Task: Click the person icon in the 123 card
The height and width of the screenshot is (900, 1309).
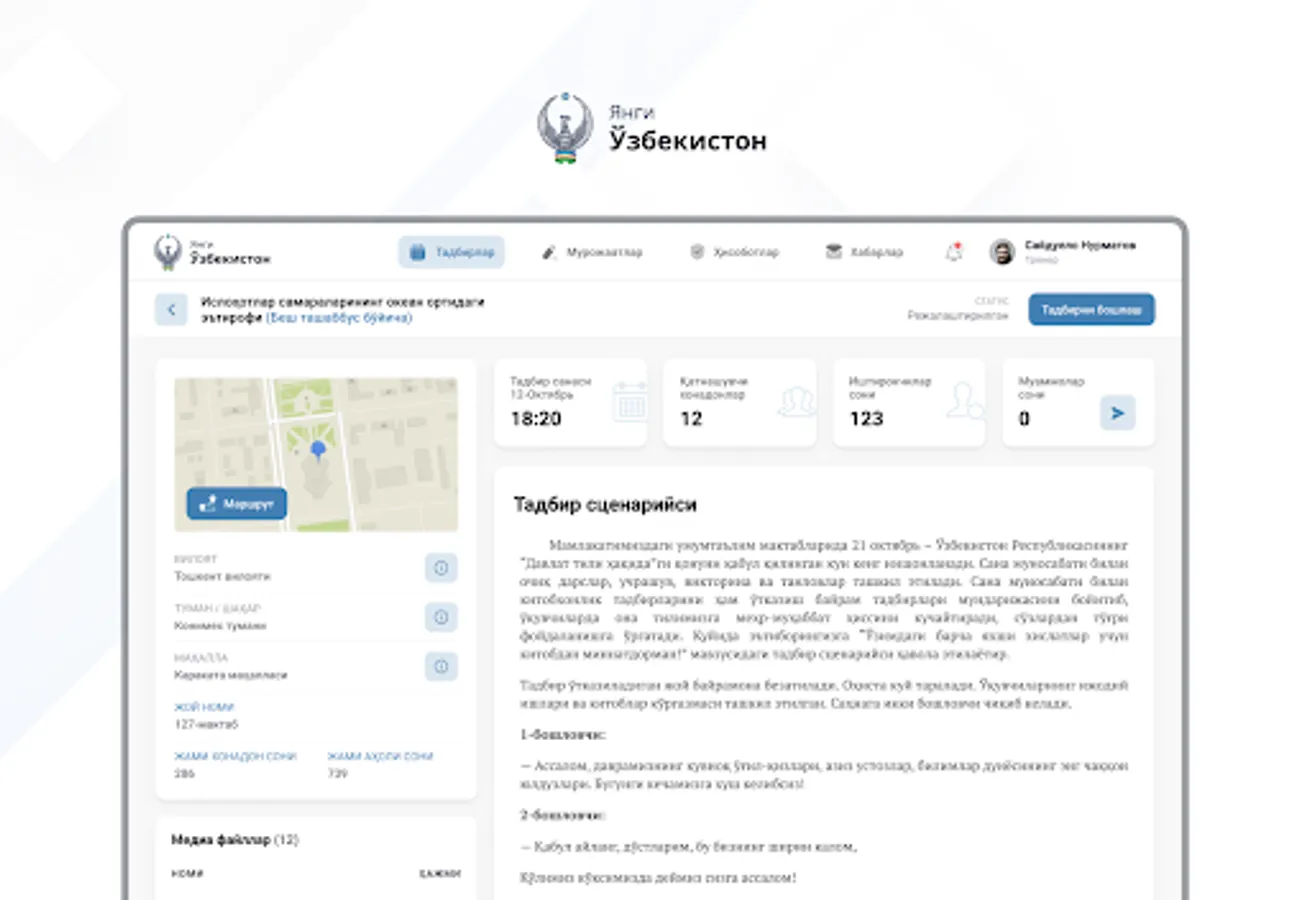Action: coord(965,401)
